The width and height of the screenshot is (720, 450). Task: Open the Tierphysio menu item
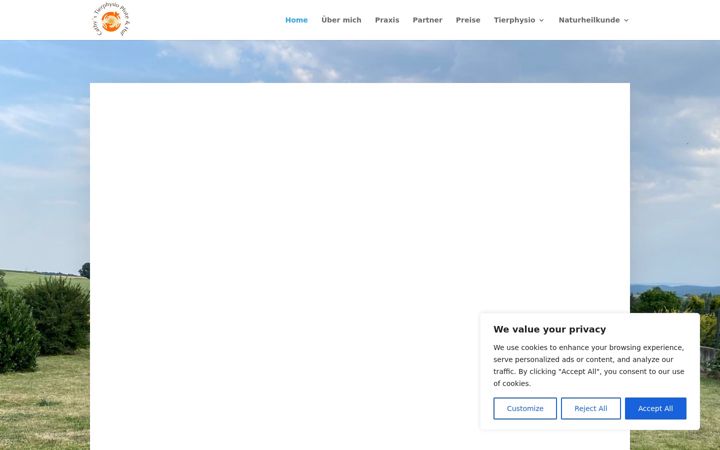coord(514,20)
